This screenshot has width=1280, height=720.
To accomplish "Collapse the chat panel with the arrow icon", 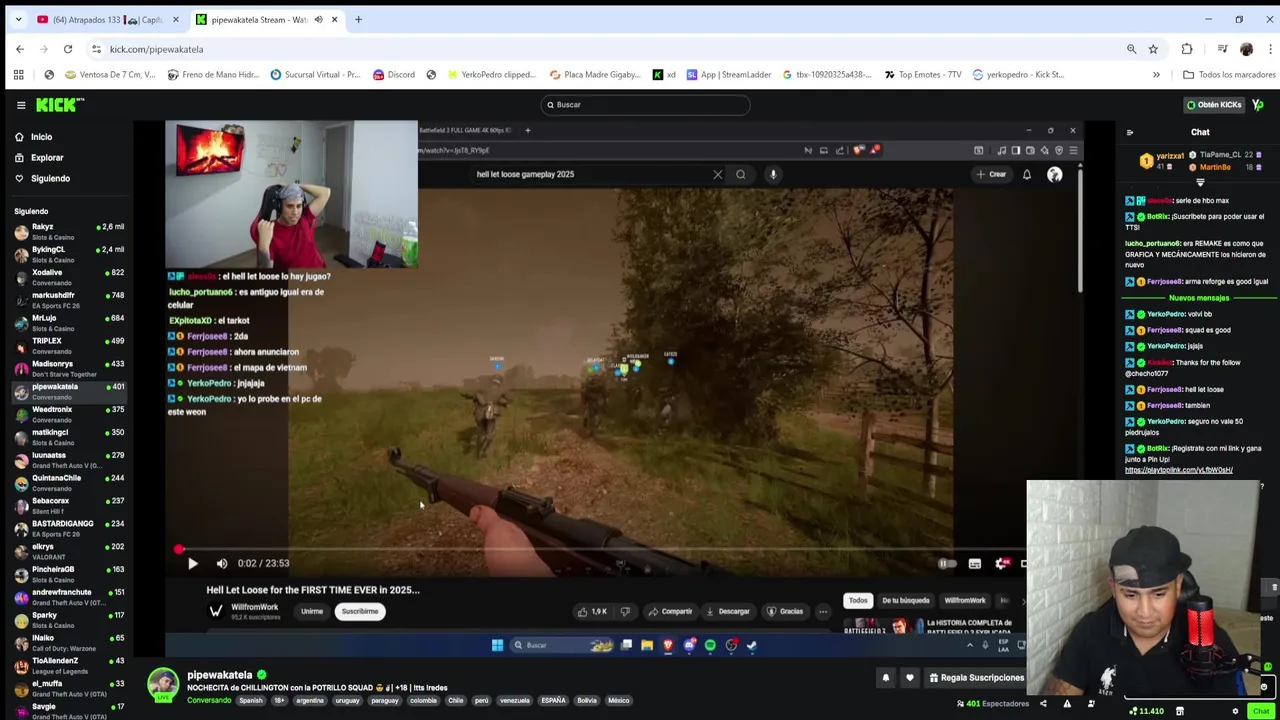I will click(x=1130, y=132).
